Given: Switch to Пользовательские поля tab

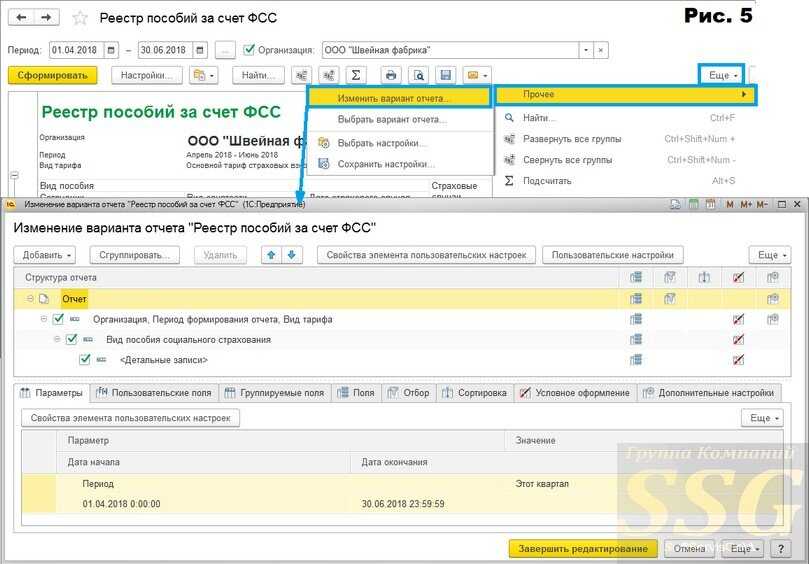Looking at the screenshot, I should [x=154, y=393].
